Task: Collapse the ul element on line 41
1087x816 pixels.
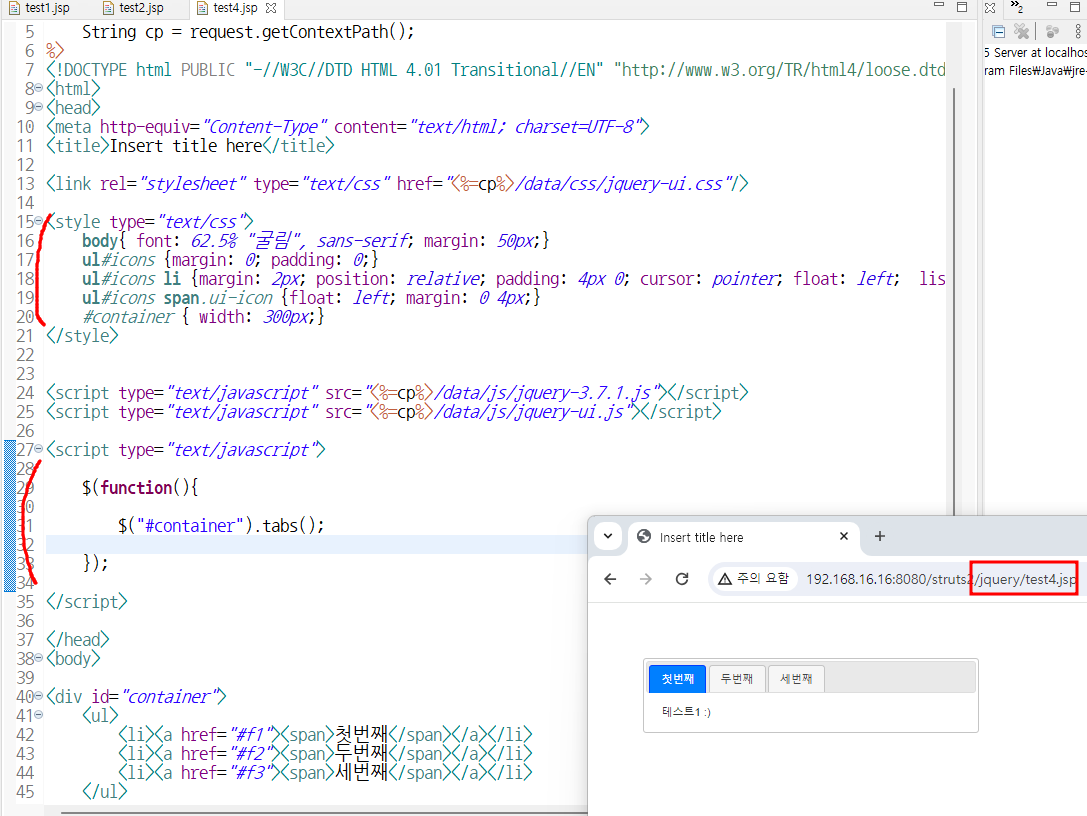Action: coord(39,715)
